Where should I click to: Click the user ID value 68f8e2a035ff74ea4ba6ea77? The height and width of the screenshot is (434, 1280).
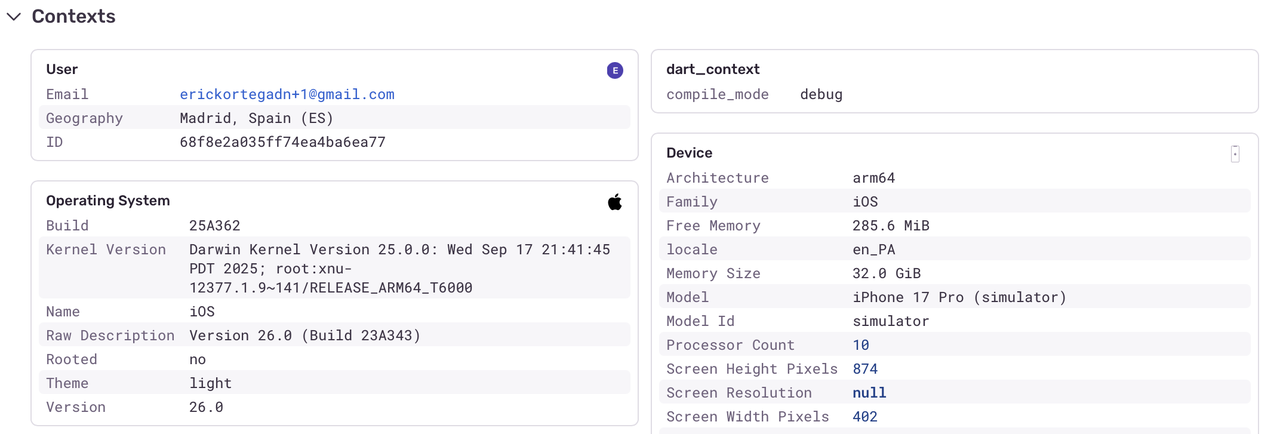click(282, 142)
